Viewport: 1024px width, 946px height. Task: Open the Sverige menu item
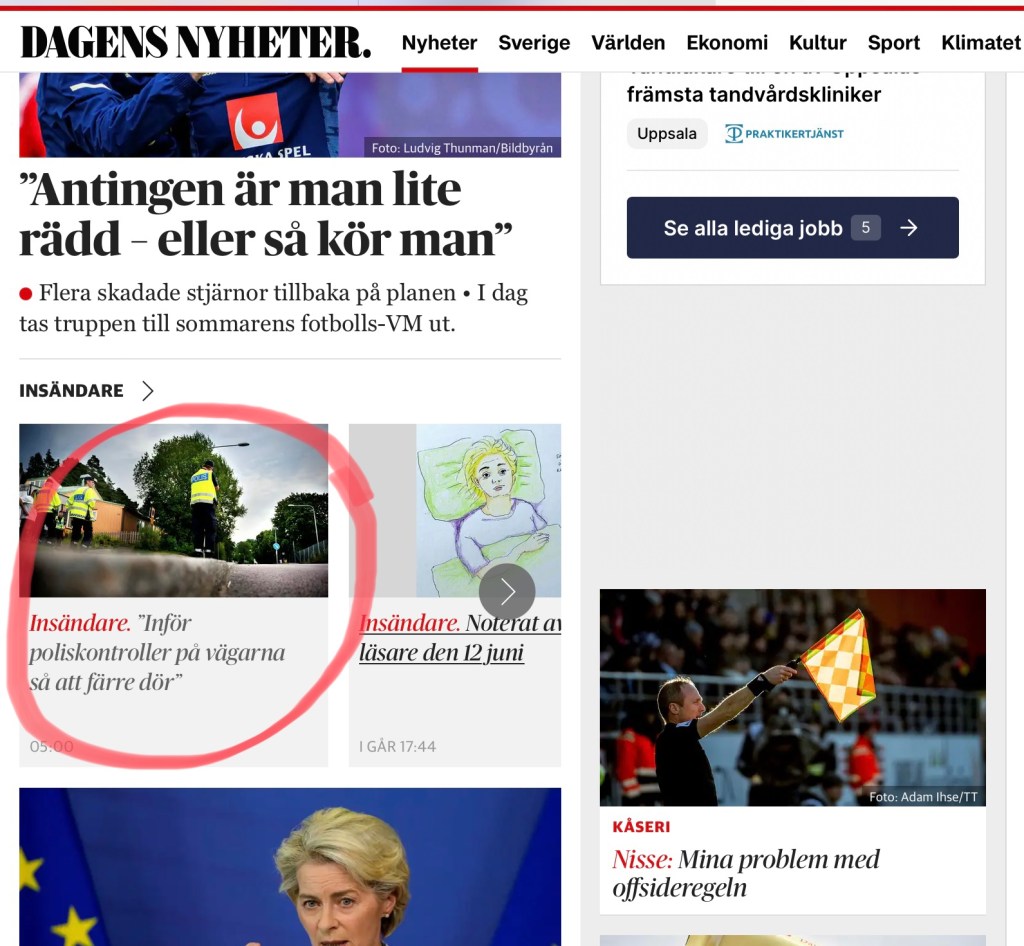click(x=534, y=43)
